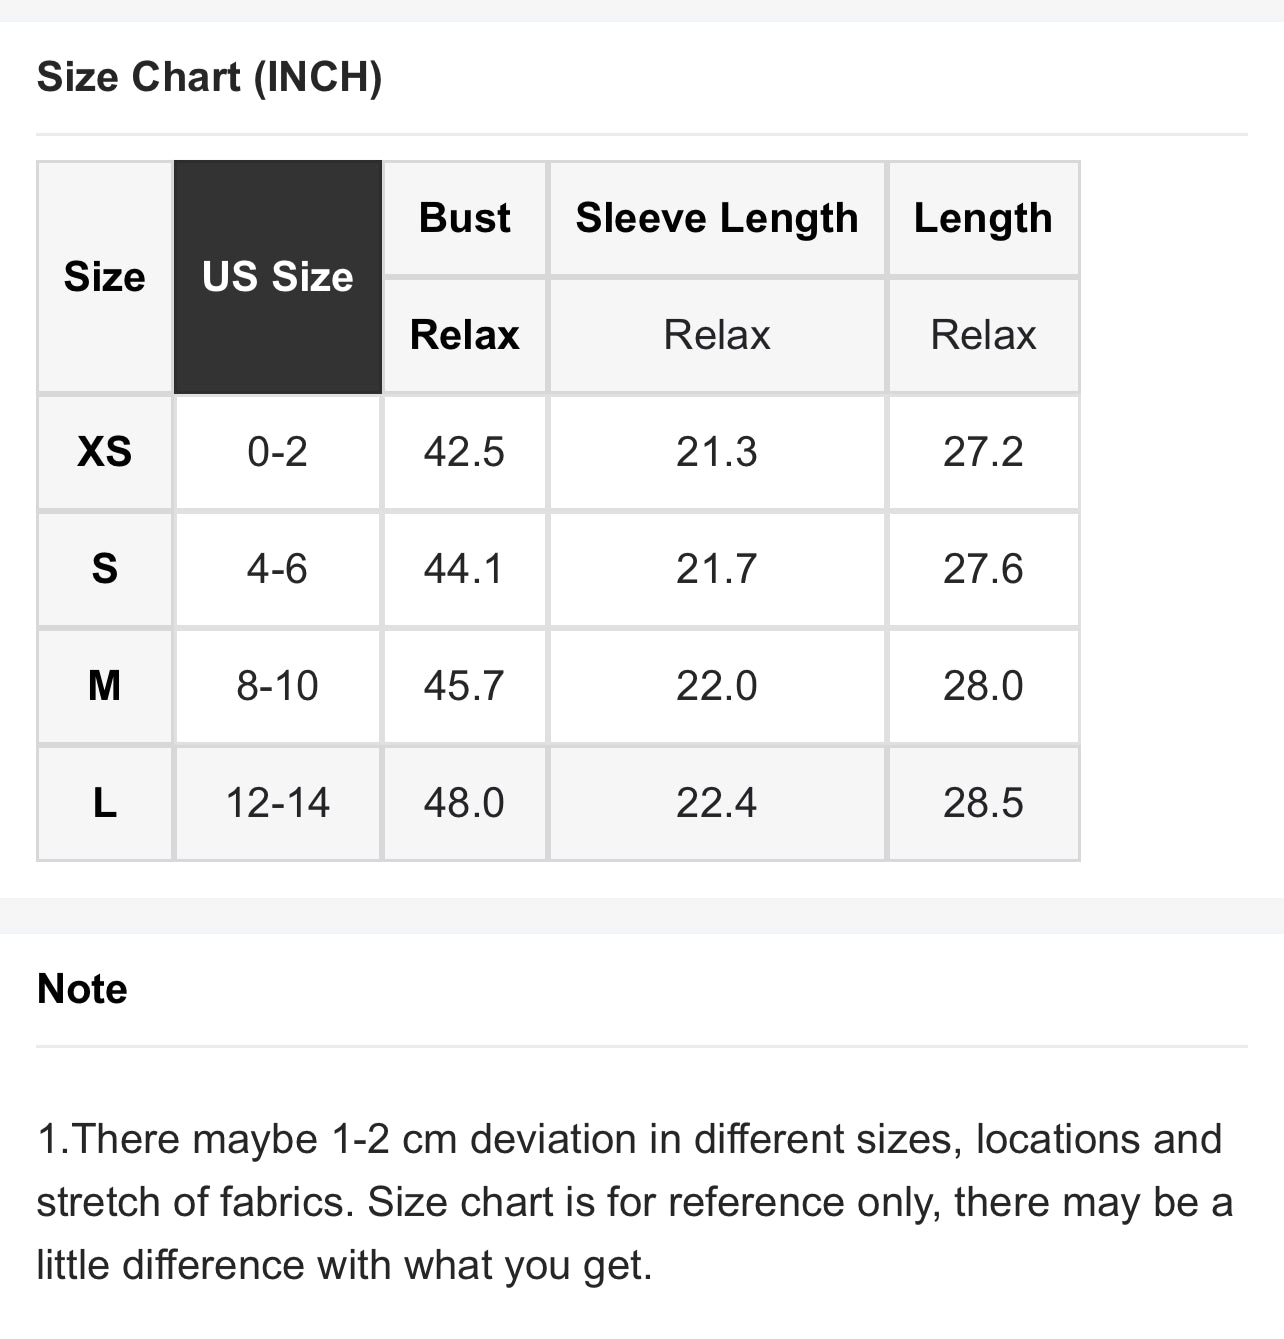Click the Size column header cell
The width and height of the screenshot is (1284, 1339).
coord(104,277)
